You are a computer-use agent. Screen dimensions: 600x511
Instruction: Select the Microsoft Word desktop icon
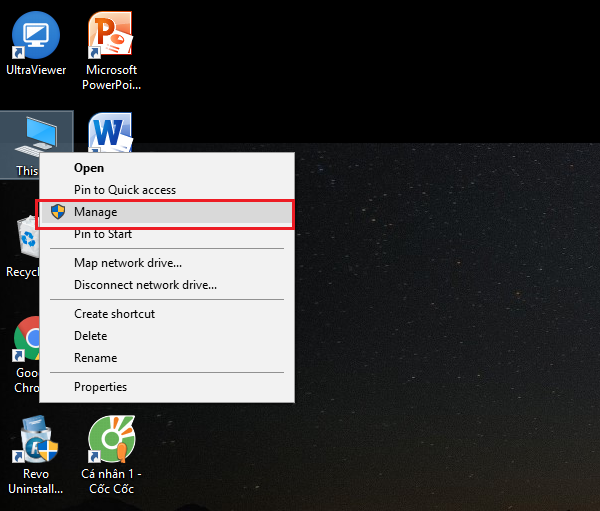point(111,132)
